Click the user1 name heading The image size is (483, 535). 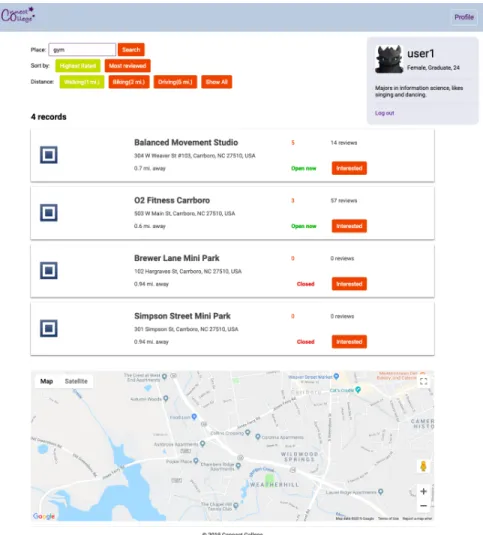[x=421, y=54]
